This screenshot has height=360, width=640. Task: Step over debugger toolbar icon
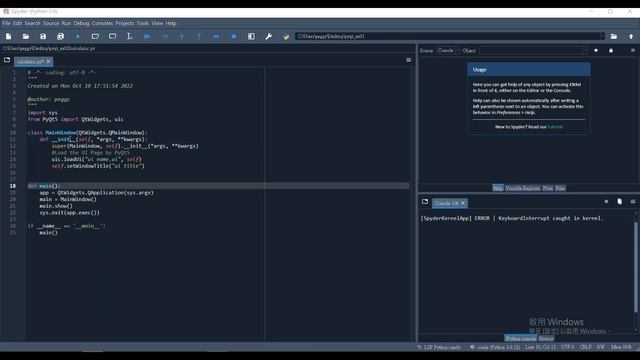point(164,36)
